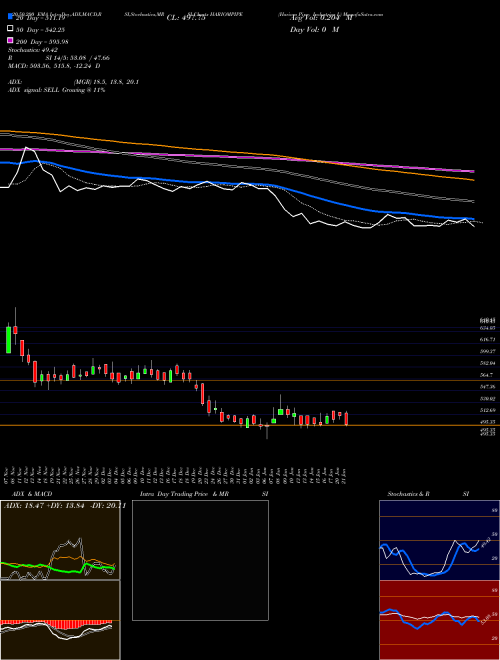The image size is (500, 660).
Task: Click the 616.71 price axis label
Action: coord(489,339)
